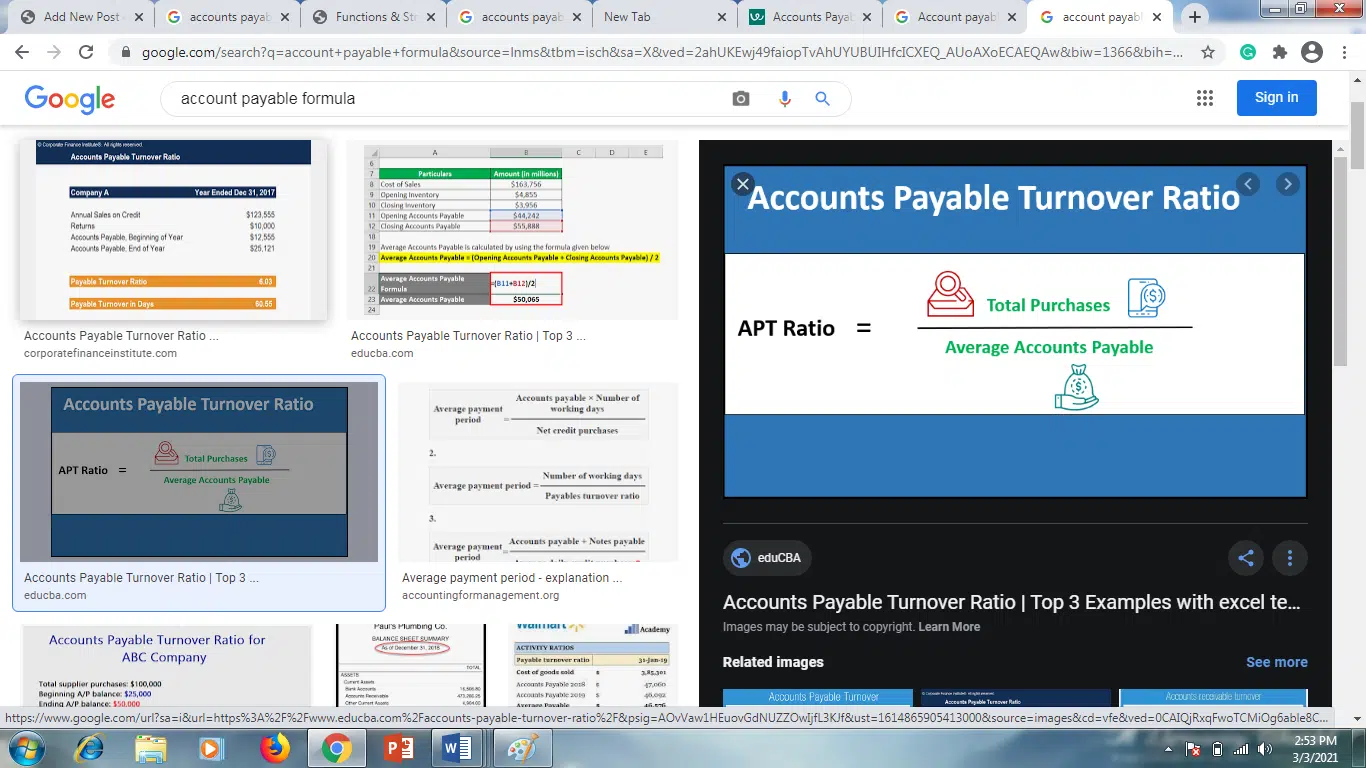
Task: Share the previewed image
Action: coord(1246,558)
